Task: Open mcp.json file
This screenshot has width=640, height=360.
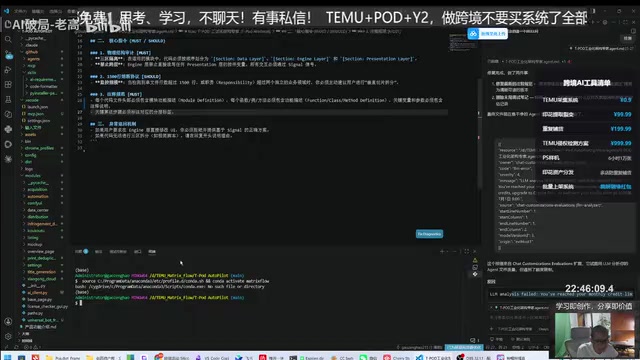Action: coord(36,114)
